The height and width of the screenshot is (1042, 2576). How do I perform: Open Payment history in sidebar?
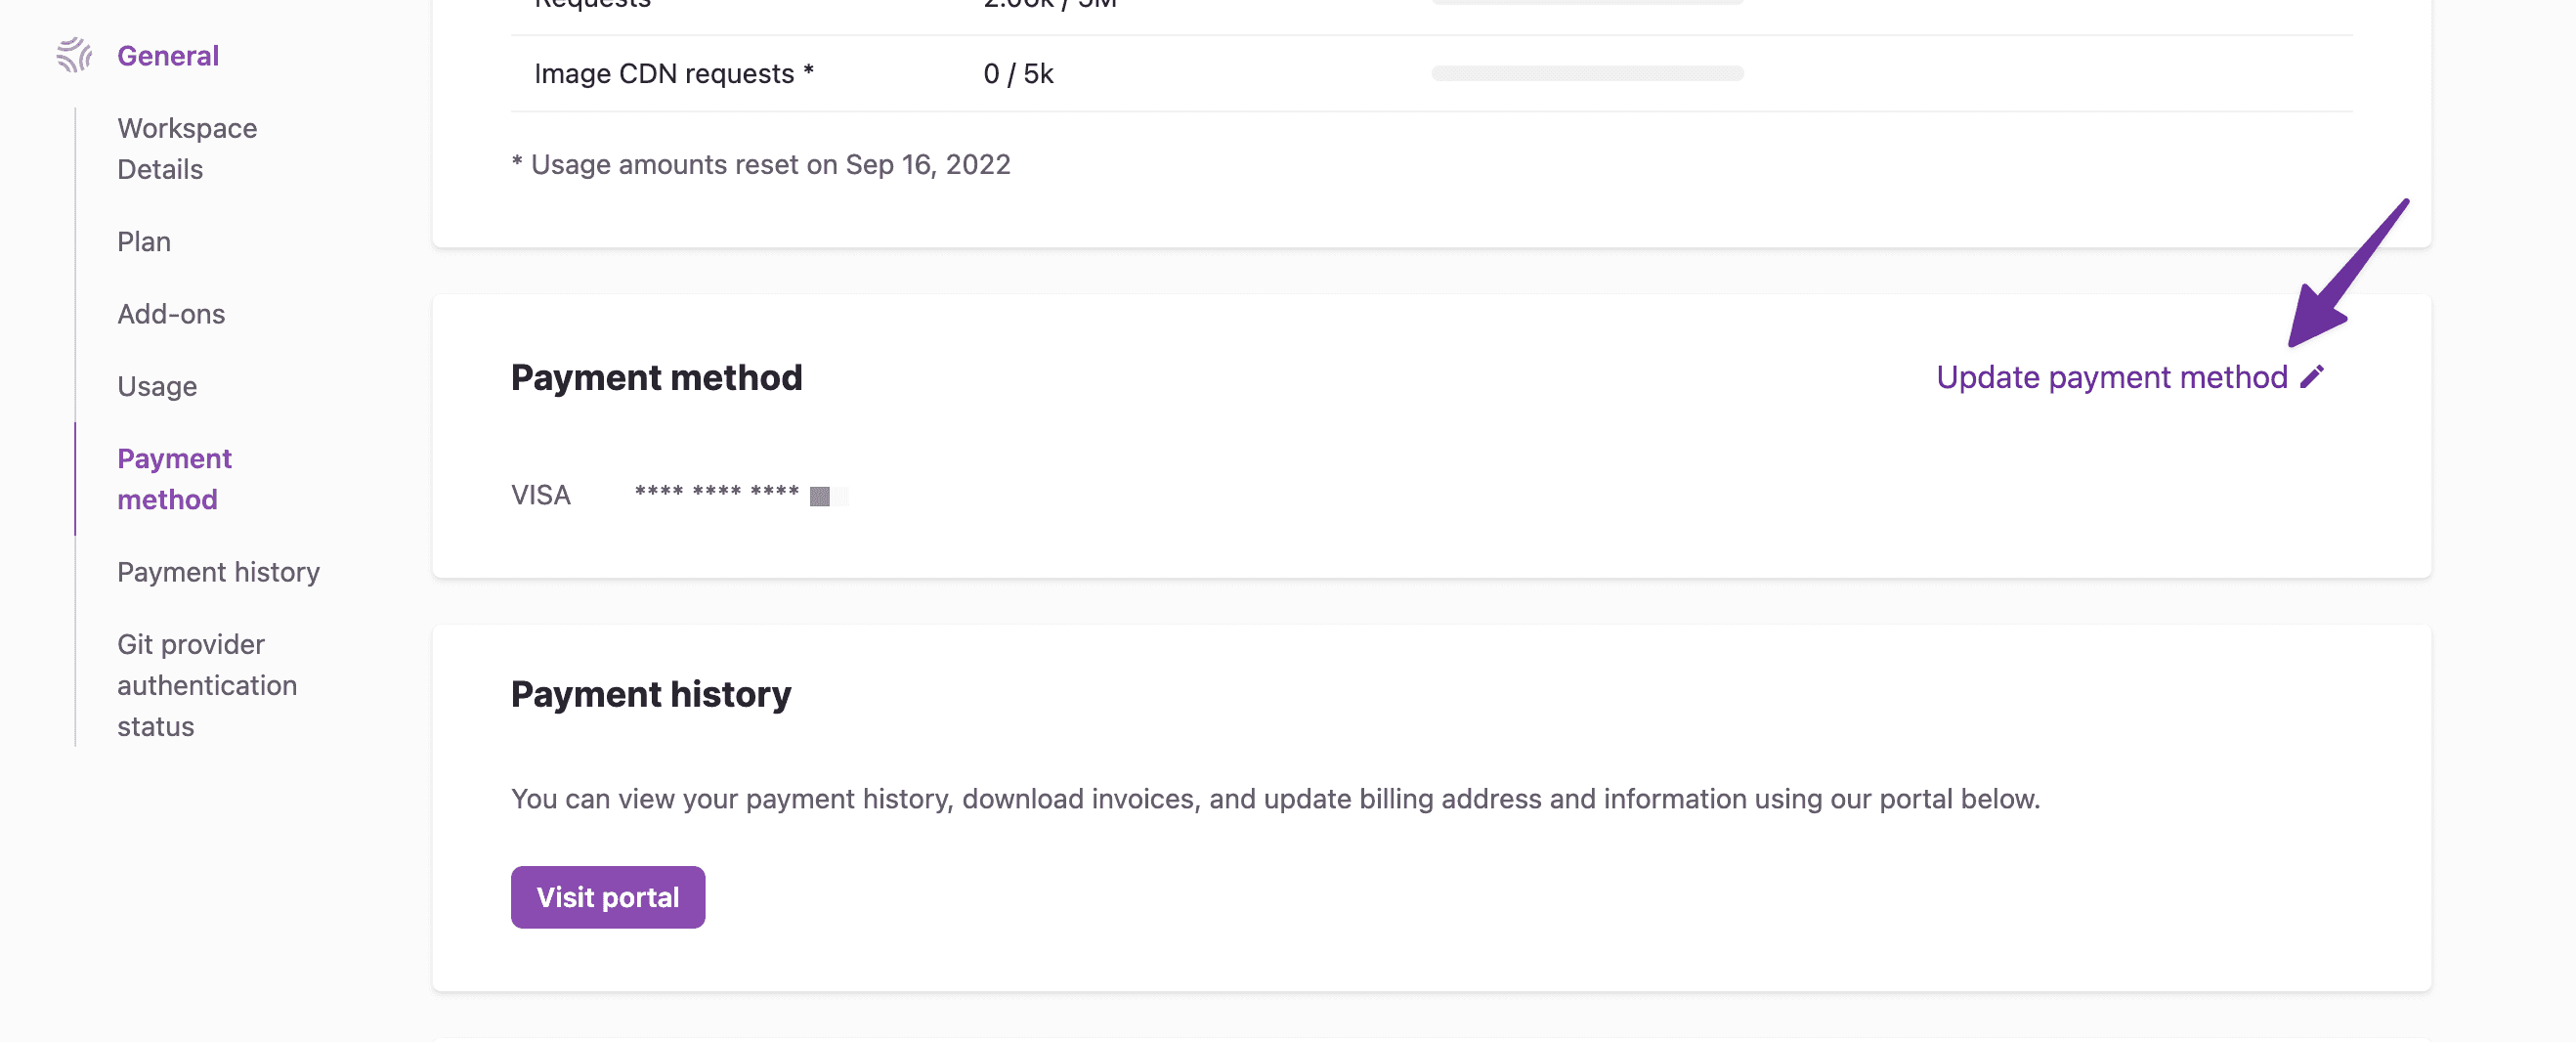pyautogui.click(x=218, y=571)
